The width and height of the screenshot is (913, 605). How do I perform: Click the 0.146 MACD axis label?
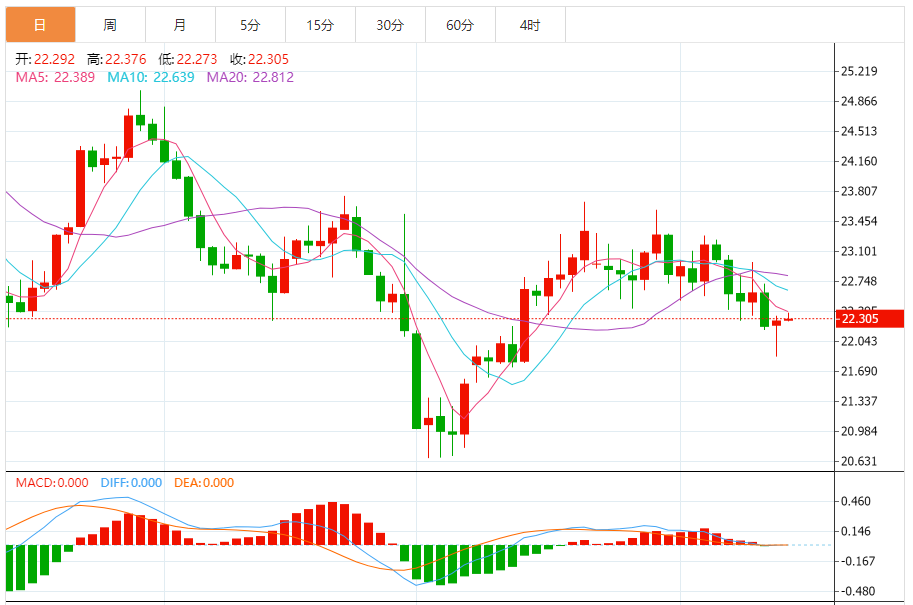[856, 531]
